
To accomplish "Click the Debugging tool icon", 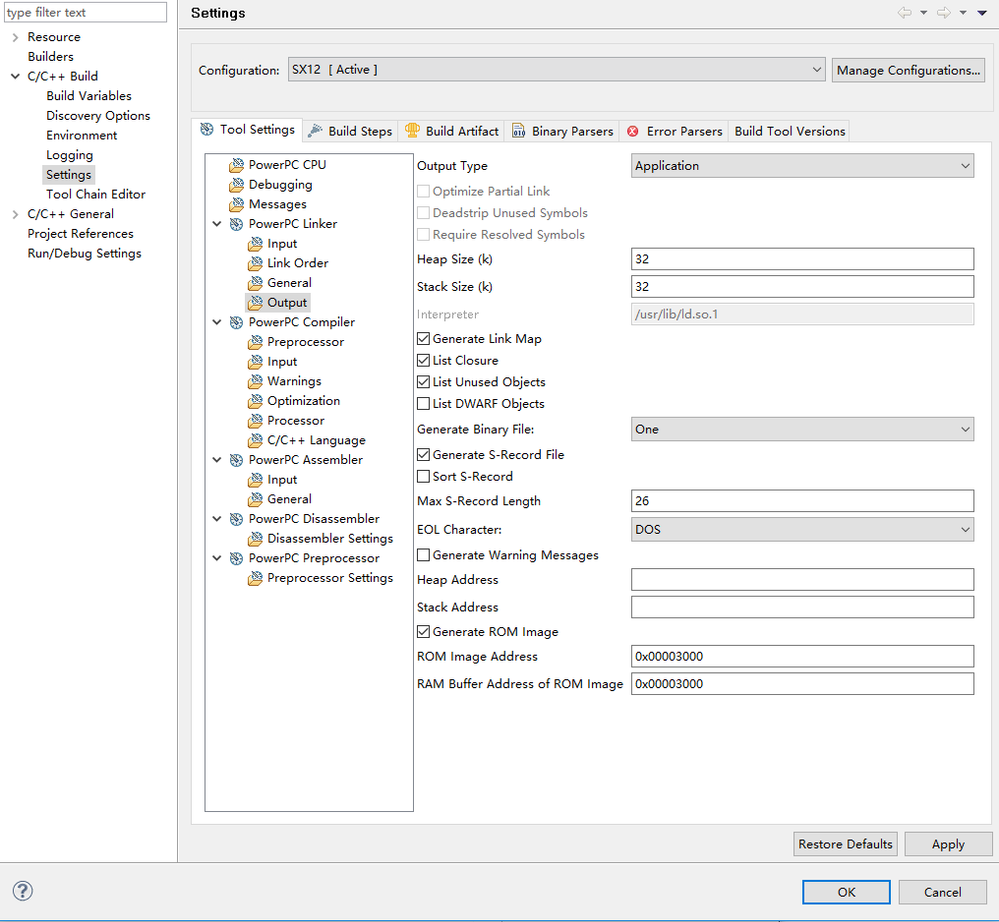I will point(236,185).
